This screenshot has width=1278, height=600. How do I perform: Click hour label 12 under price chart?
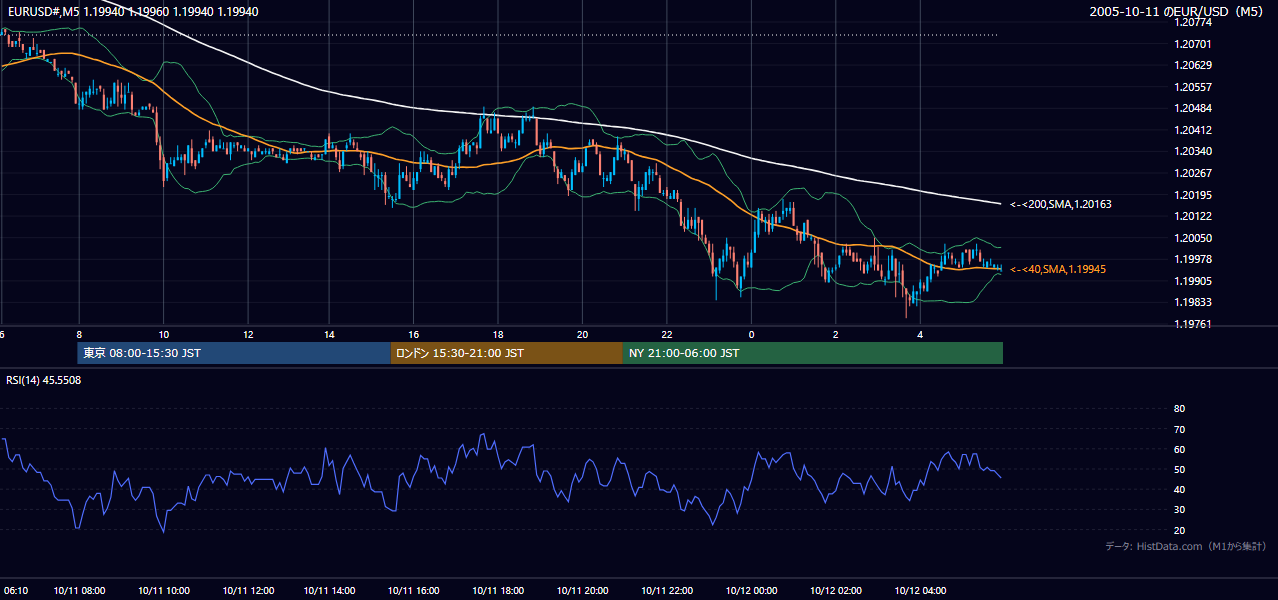point(247,335)
